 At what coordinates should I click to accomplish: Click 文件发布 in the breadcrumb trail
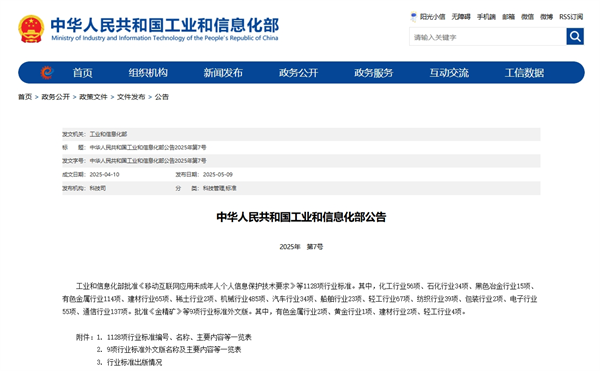[x=131, y=97]
